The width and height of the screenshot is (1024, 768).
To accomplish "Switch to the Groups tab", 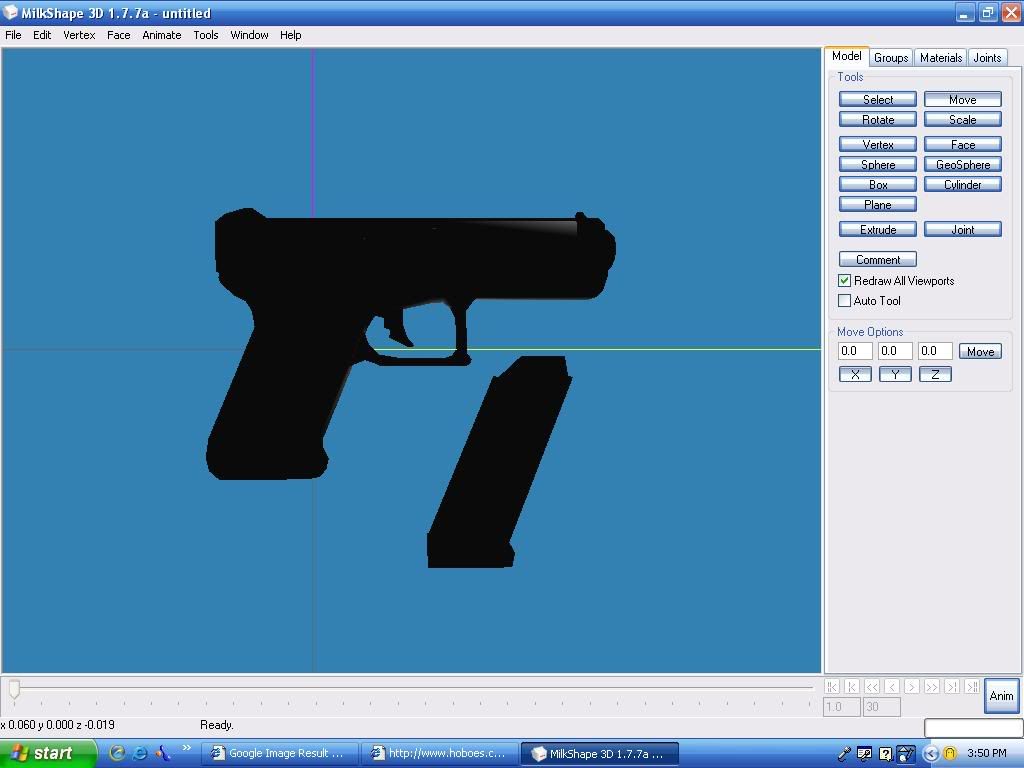I will (x=891, y=57).
